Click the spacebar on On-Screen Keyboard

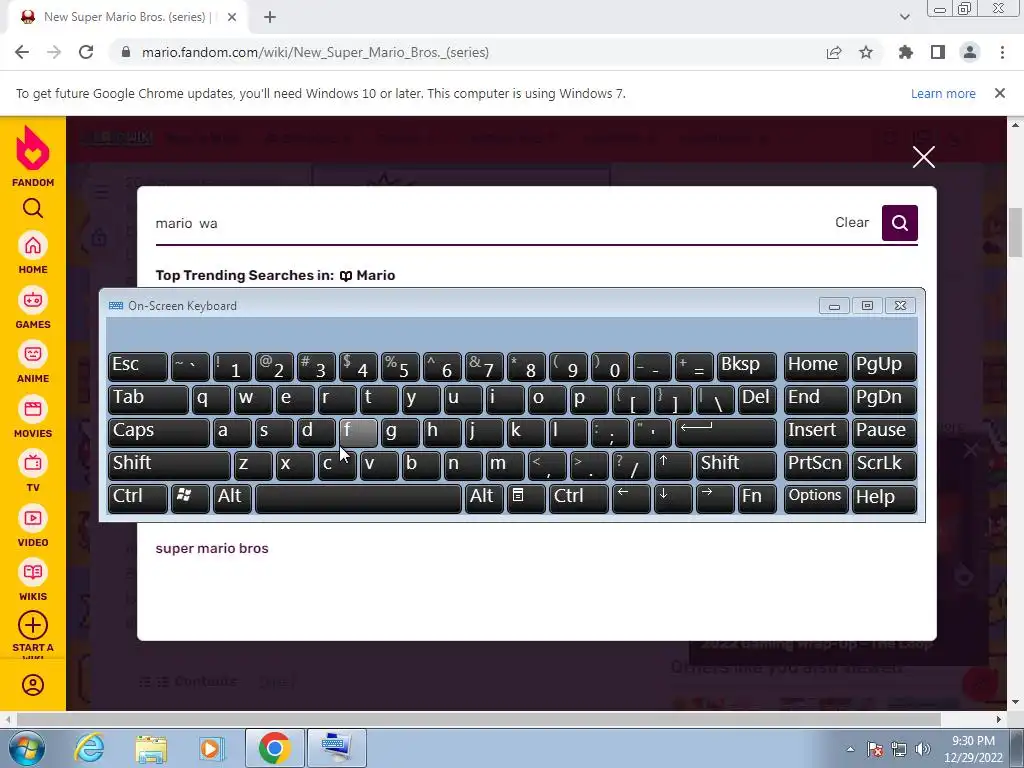pos(358,498)
